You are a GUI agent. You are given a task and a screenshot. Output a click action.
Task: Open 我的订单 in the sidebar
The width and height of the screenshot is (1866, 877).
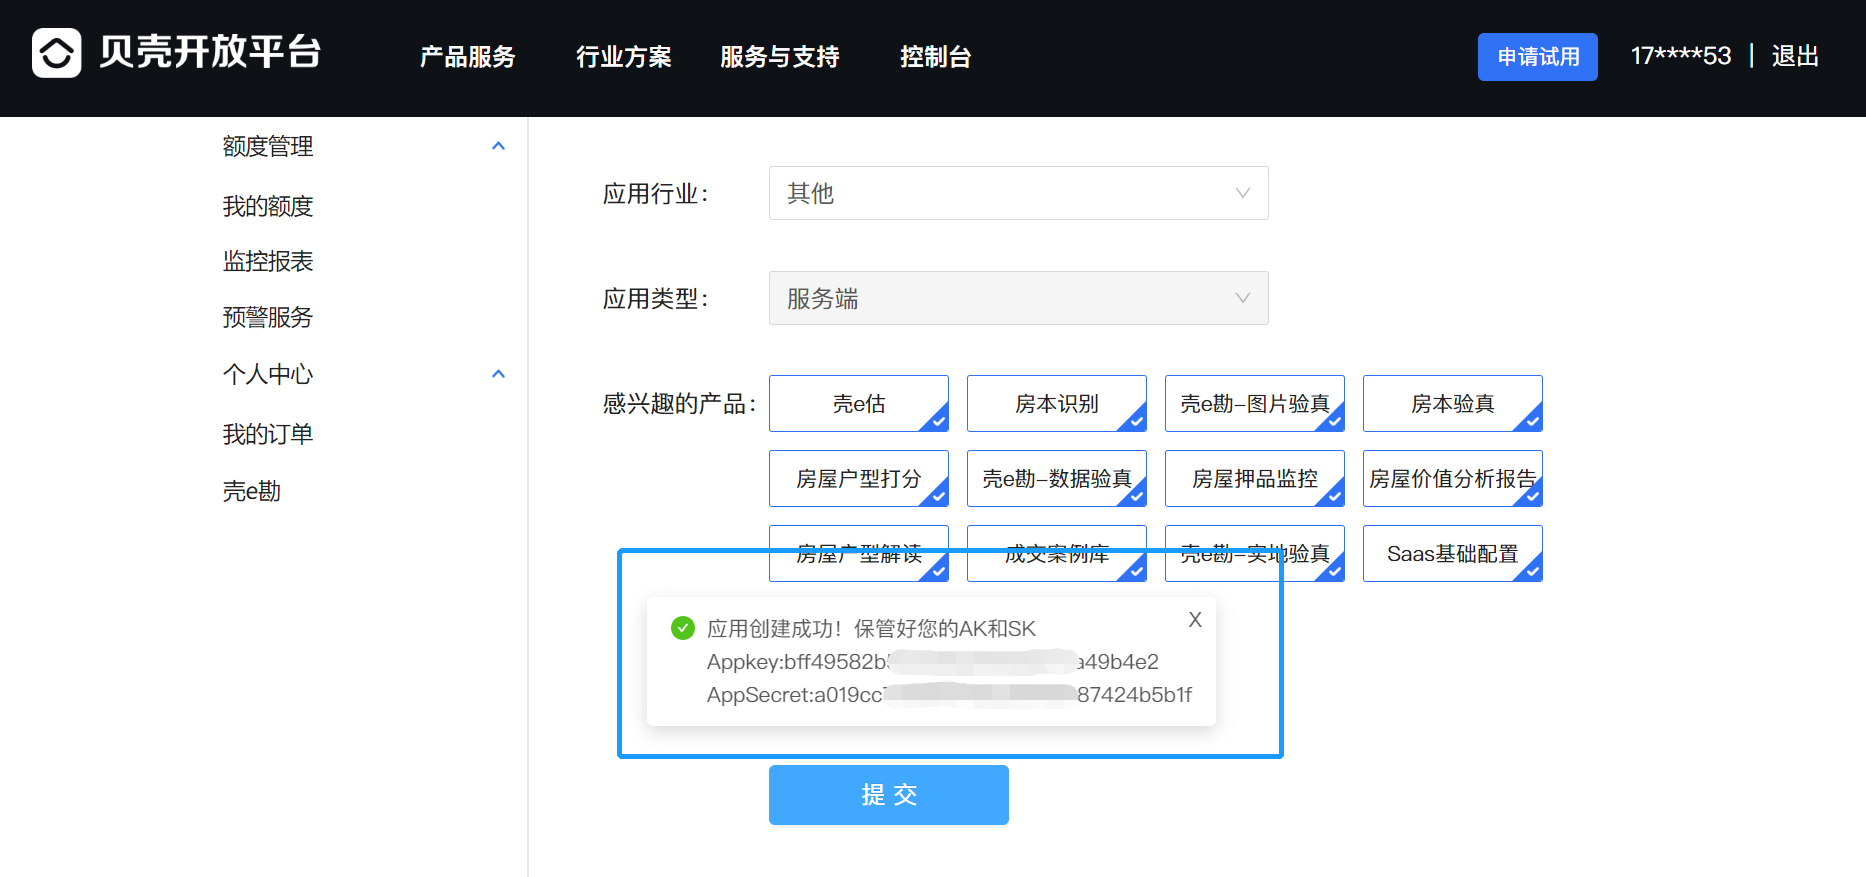click(268, 434)
